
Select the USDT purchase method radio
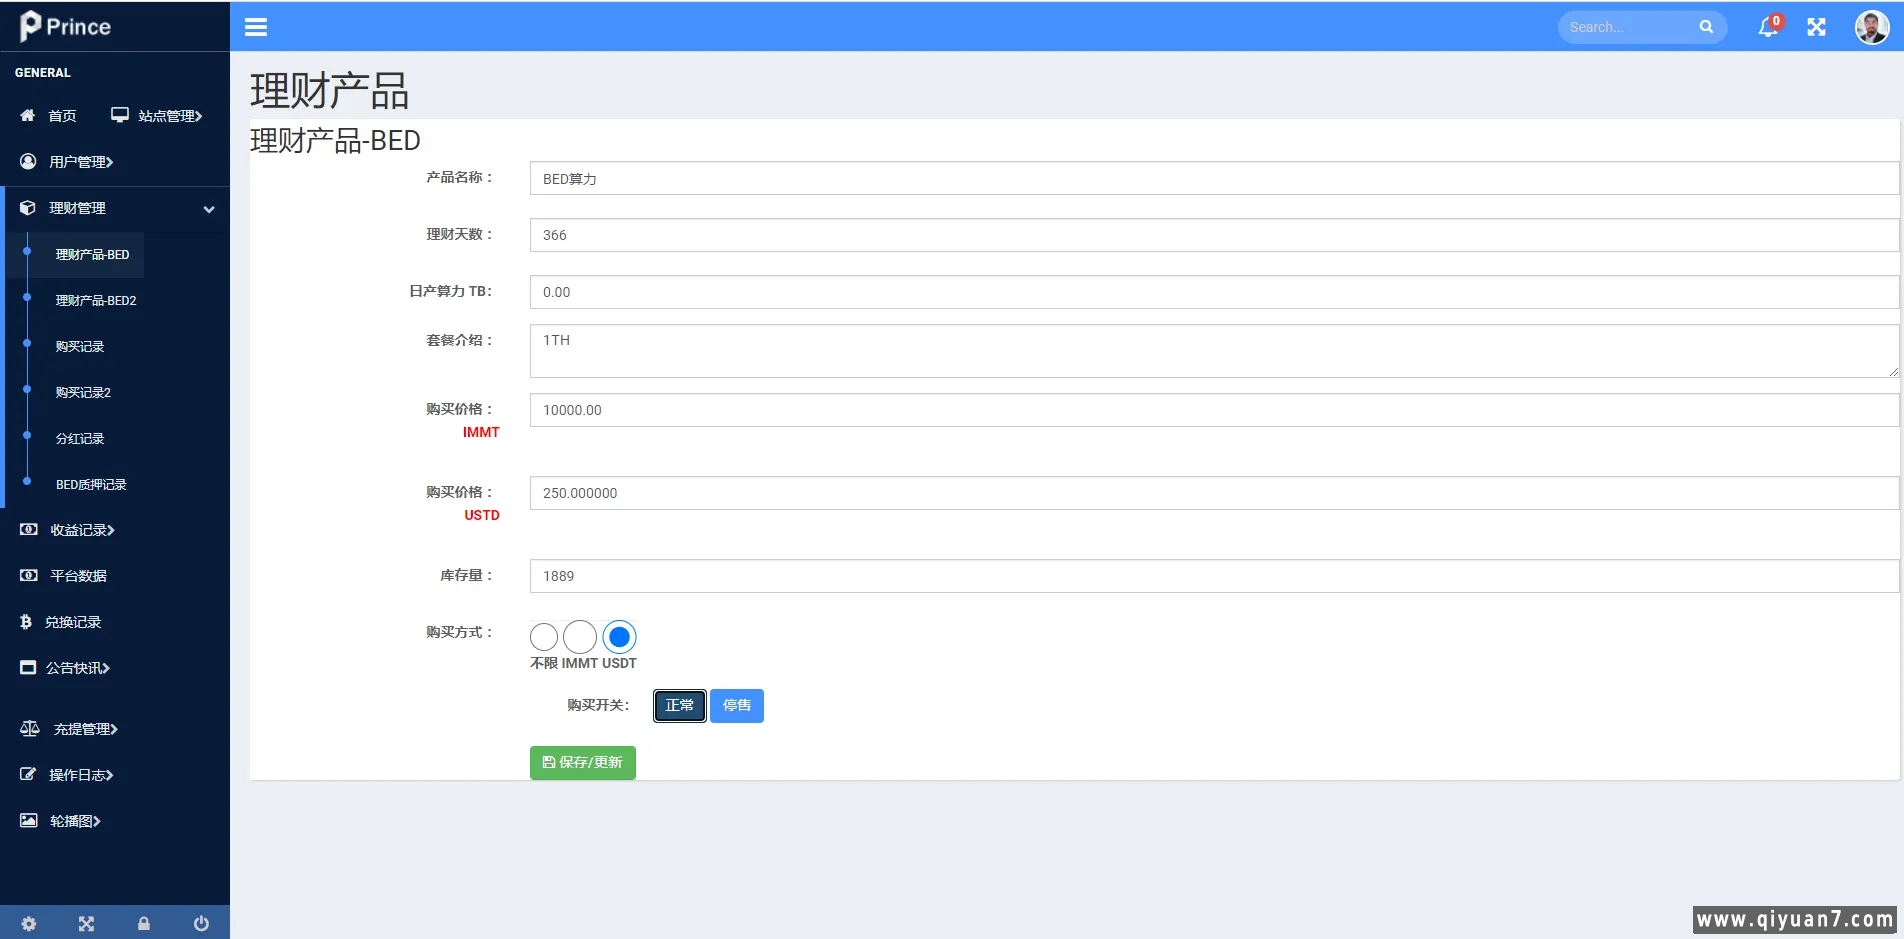tap(619, 637)
